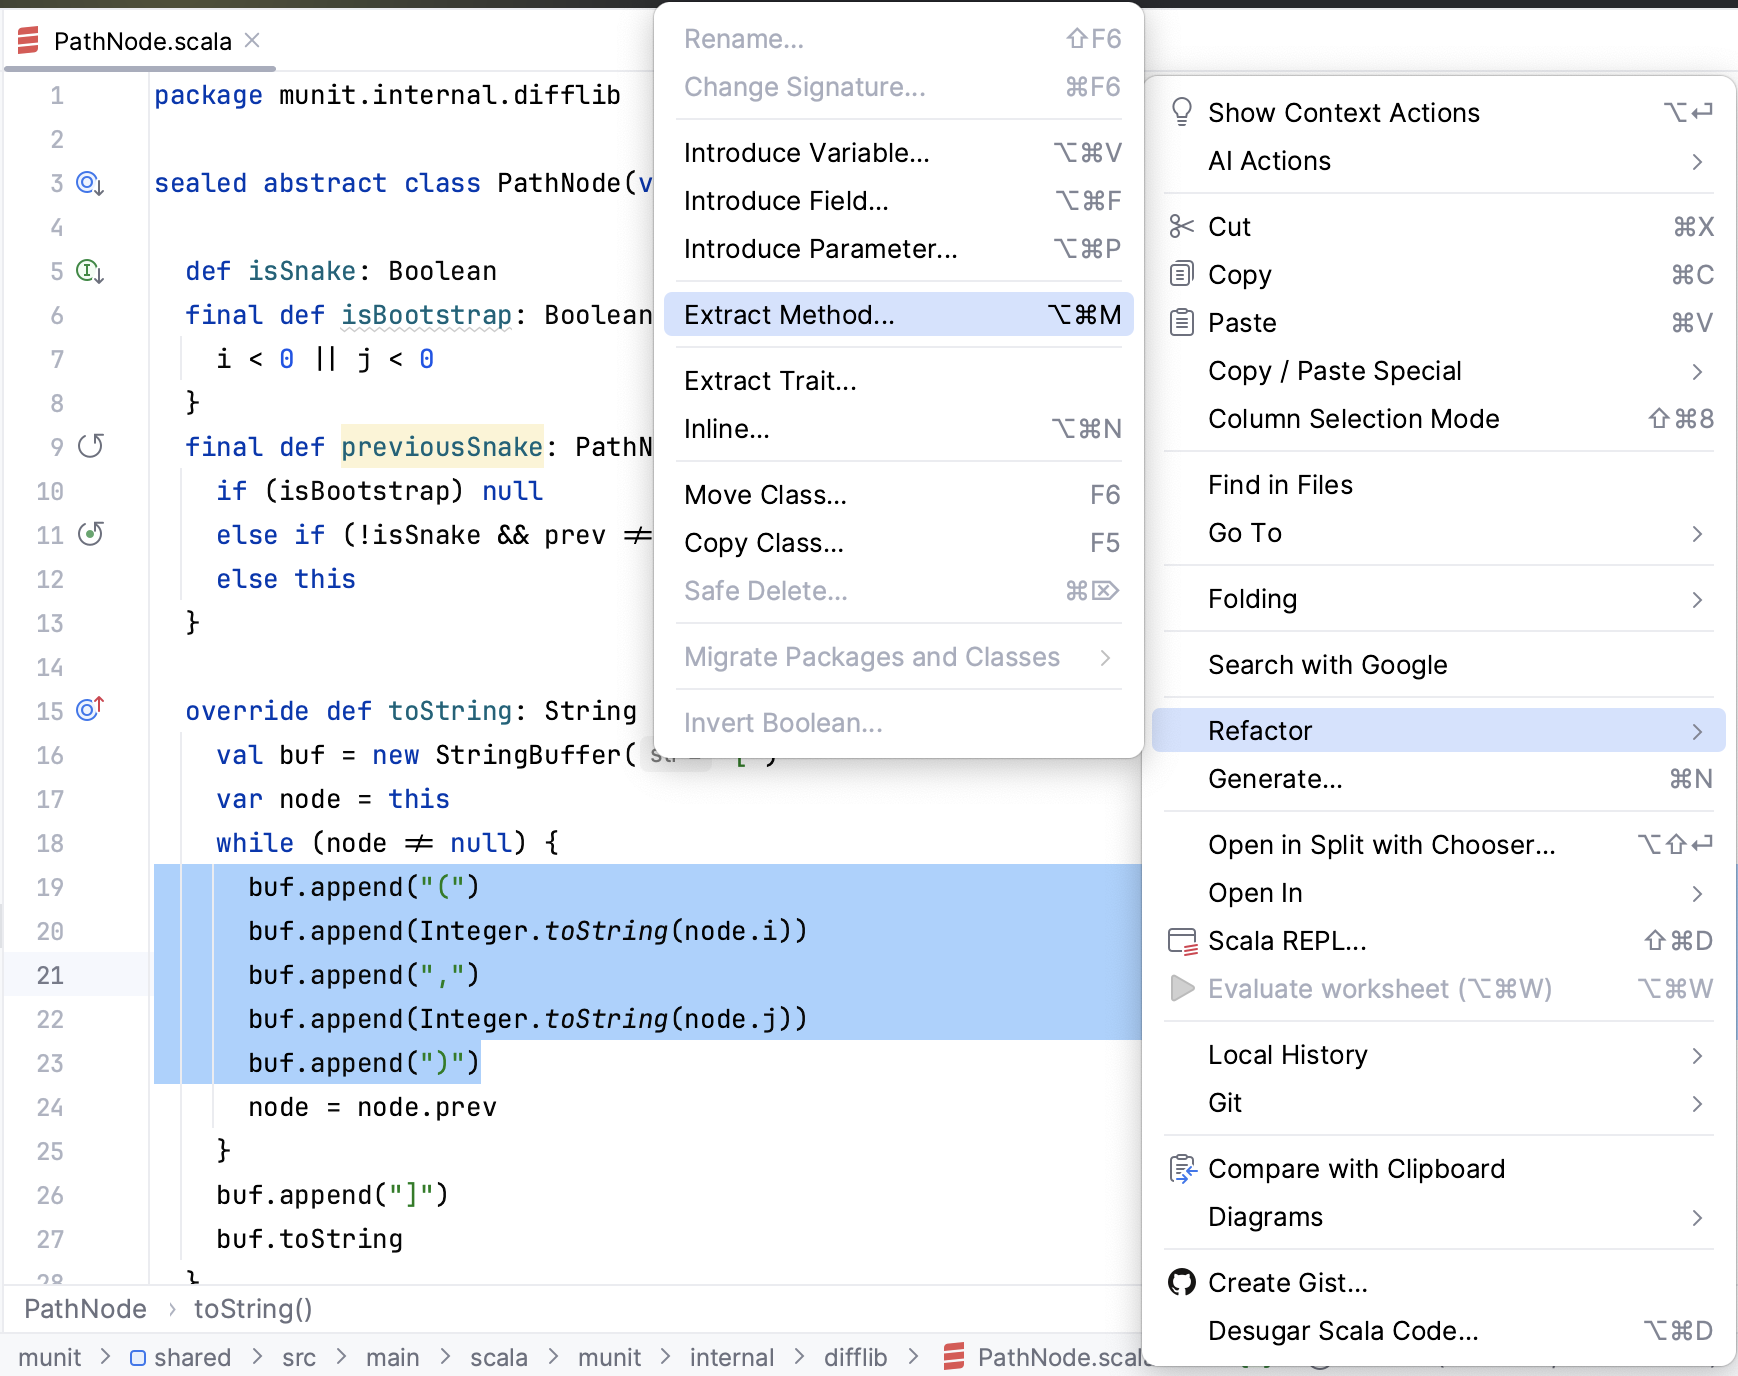Click the GitHub icon beside Create Gist
This screenshot has height=1376, width=1738.
pyautogui.click(x=1182, y=1282)
